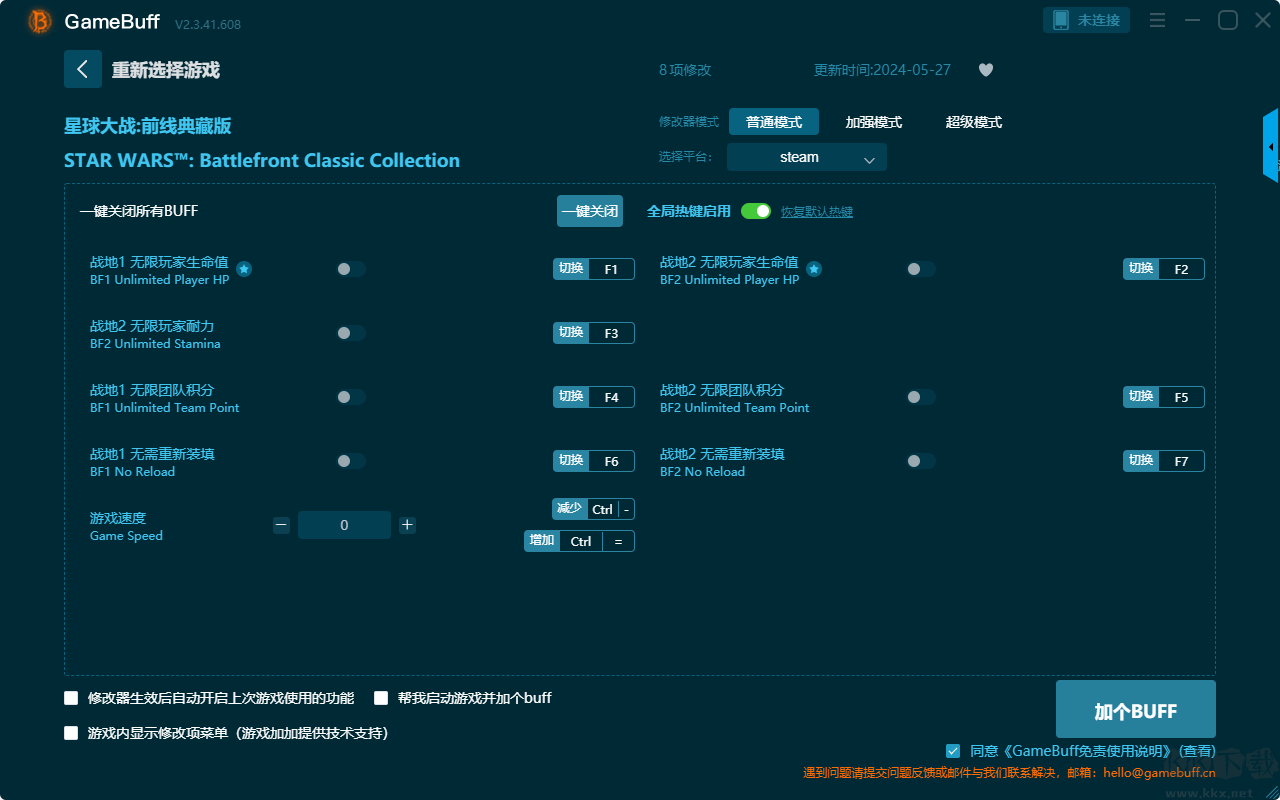1280x800 pixels.
Task: Click Ctrl key field in 减少 hotkey row
Action: pyautogui.click(x=602, y=509)
